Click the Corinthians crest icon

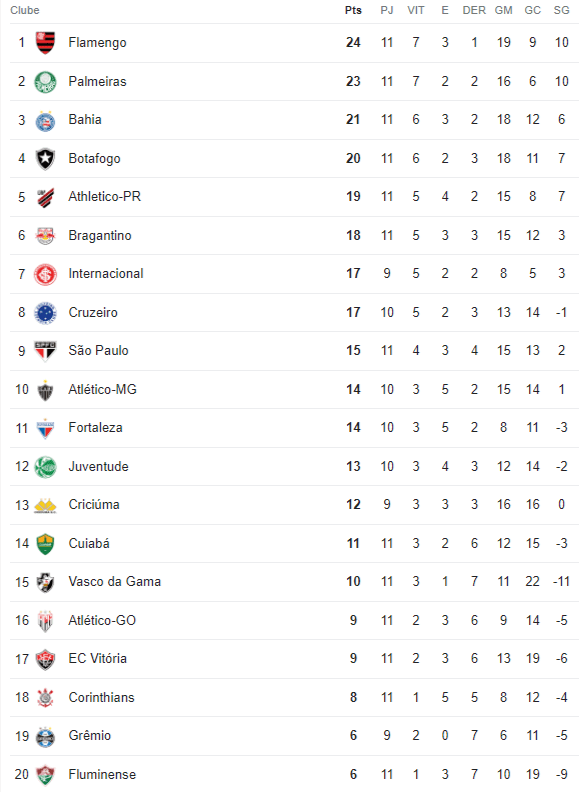(x=45, y=698)
